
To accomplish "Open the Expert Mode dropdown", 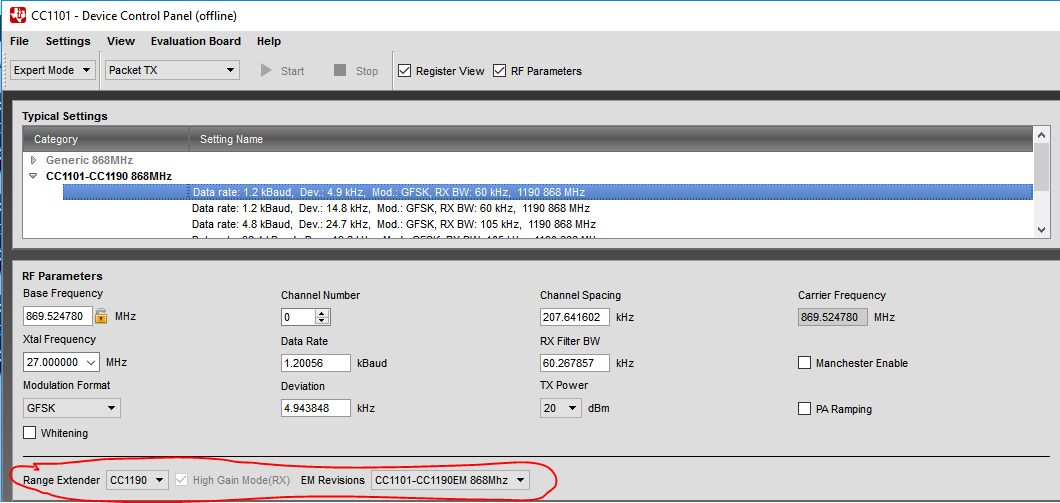I will point(53,70).
